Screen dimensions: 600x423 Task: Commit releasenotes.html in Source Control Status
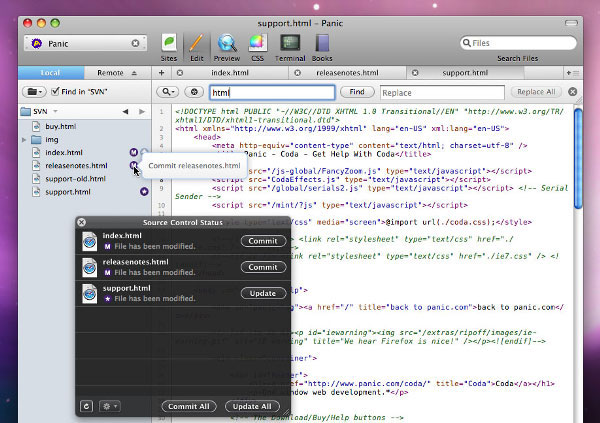pyautogui.click(x=263, y=267)
